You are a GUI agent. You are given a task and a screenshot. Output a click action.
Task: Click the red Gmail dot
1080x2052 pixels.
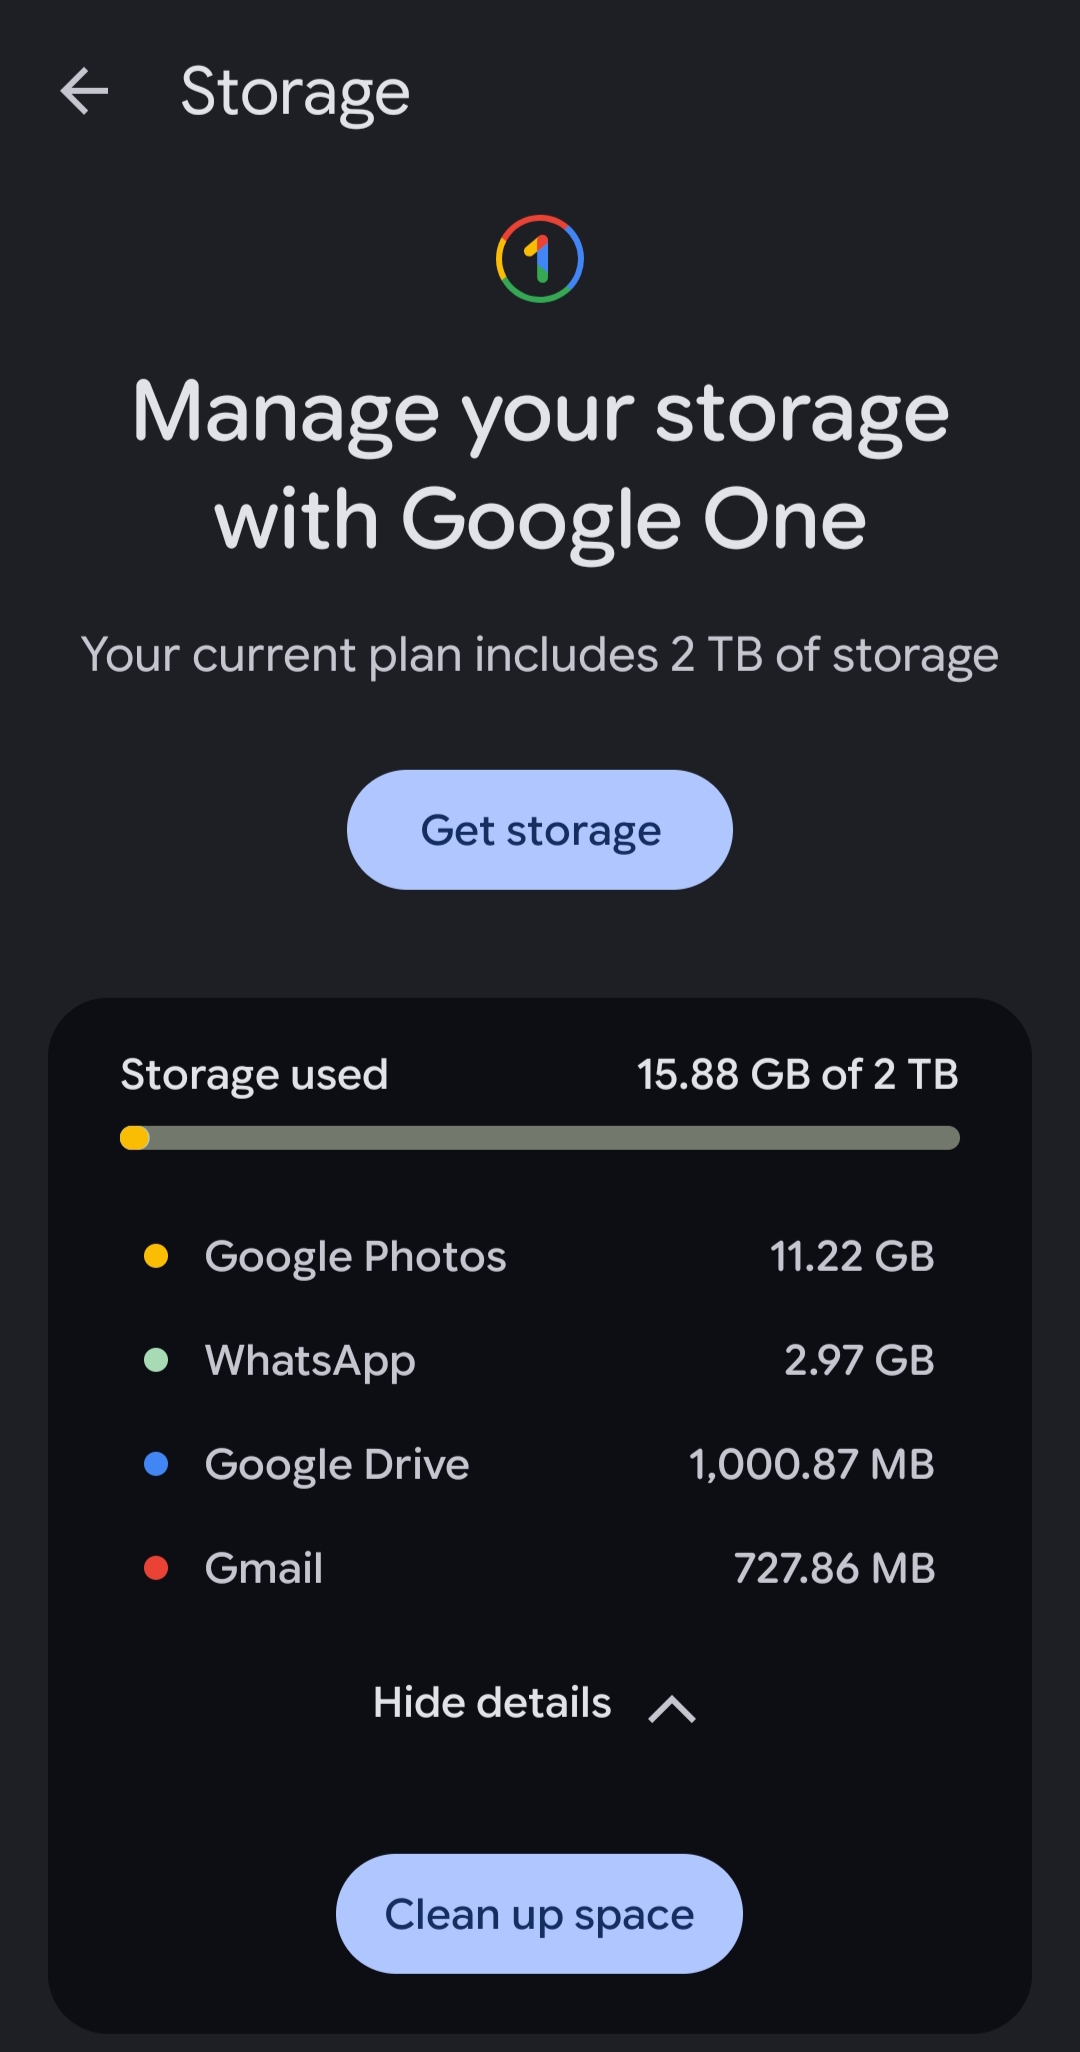click(x=156, y=1568)
